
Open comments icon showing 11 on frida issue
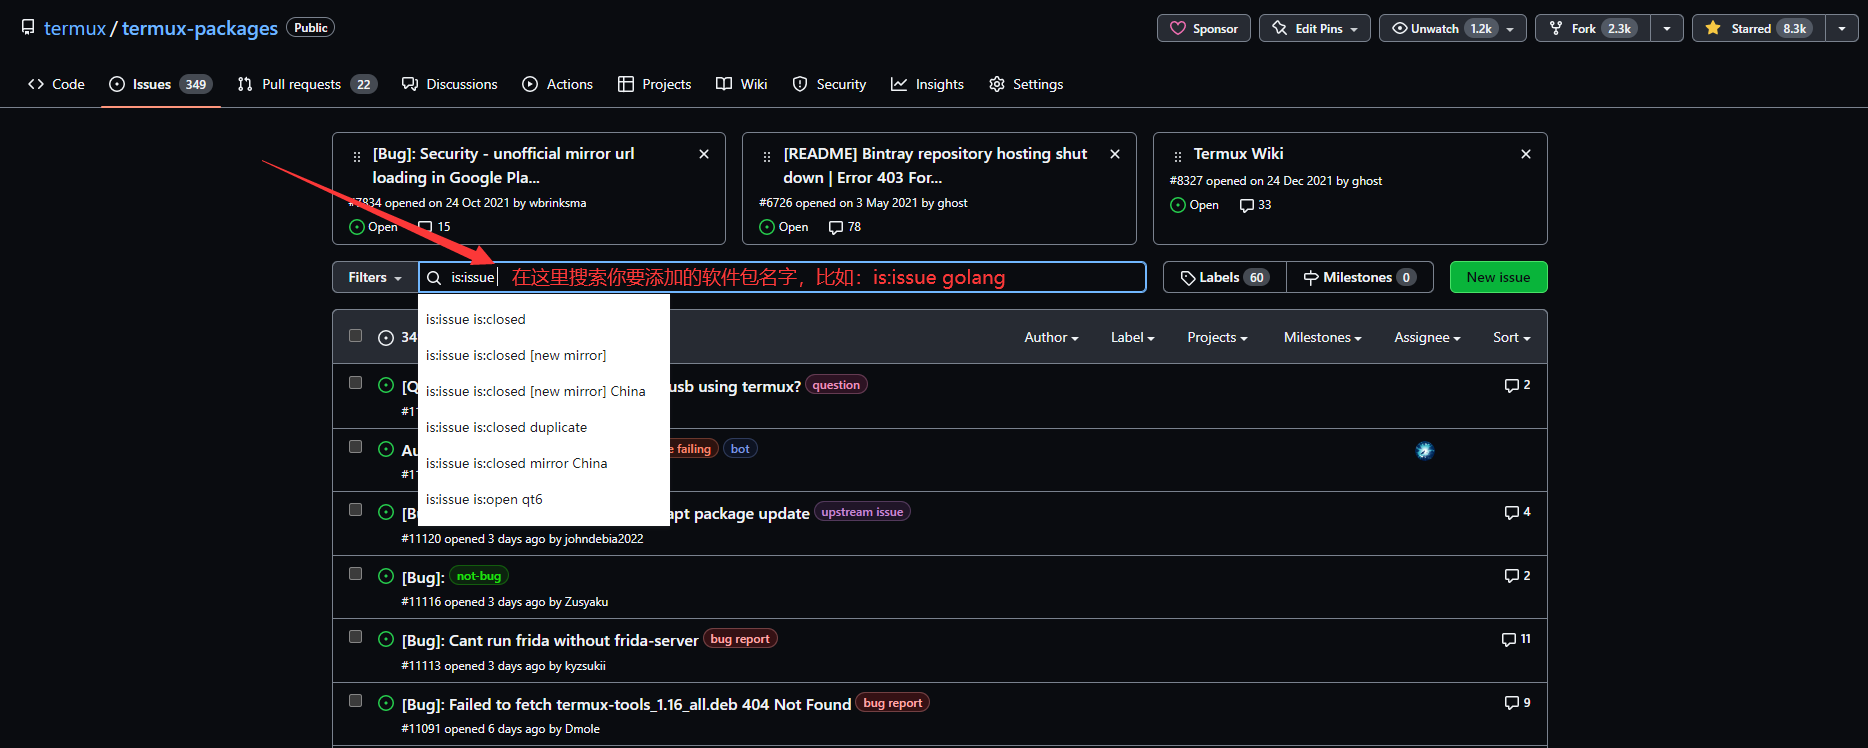1516,639
